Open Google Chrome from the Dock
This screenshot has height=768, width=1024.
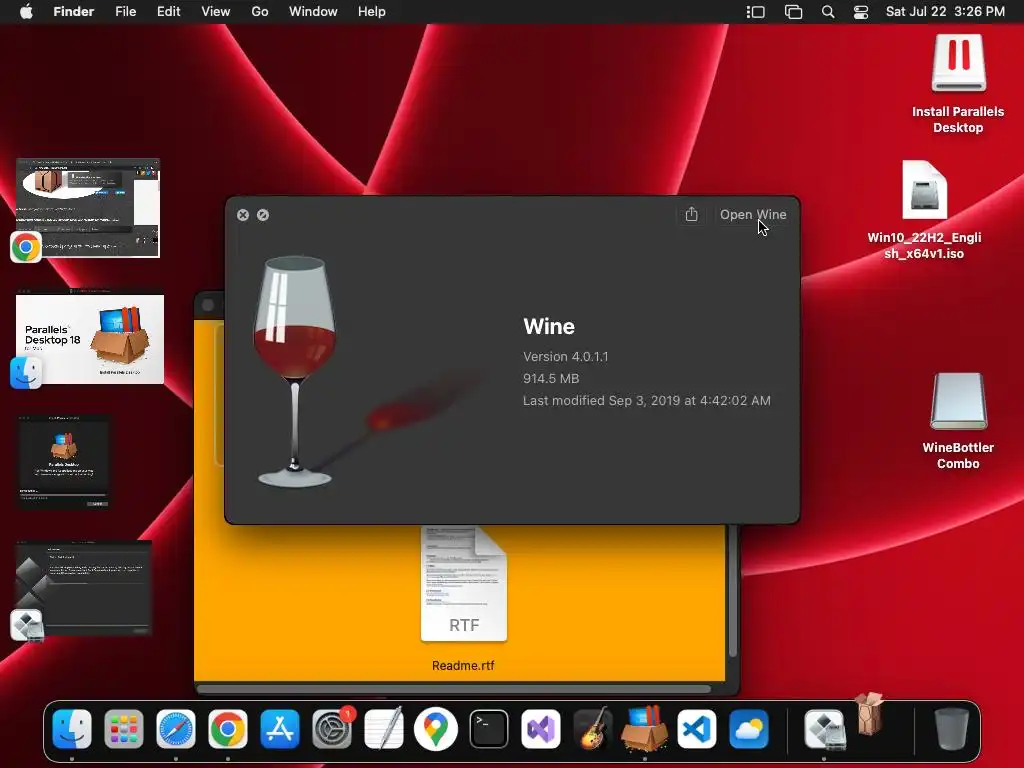click(228, 729)
